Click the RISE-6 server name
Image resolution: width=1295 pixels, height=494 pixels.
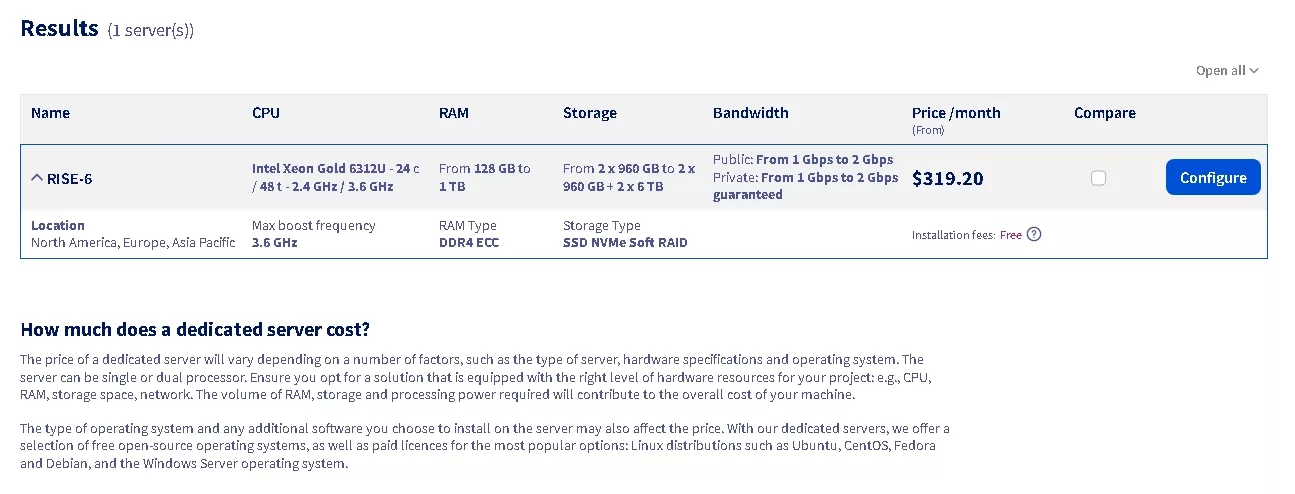pos(70,178)
